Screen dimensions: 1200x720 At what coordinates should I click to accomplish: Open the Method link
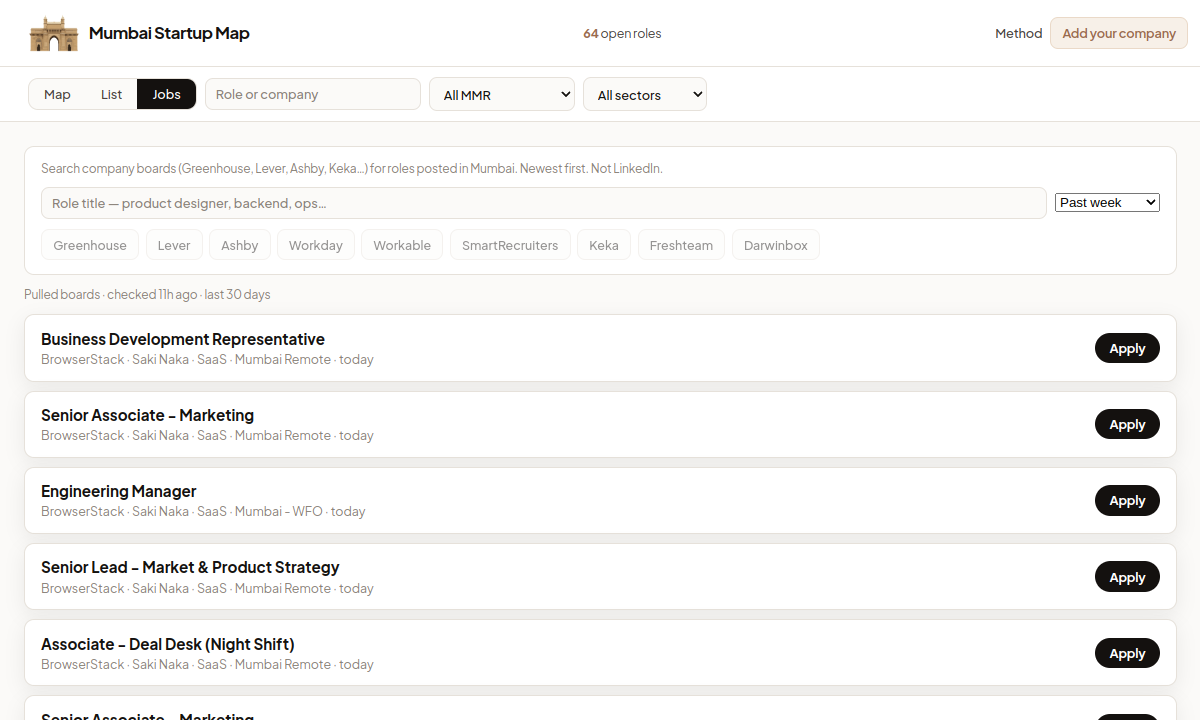tap(1018, 33)
